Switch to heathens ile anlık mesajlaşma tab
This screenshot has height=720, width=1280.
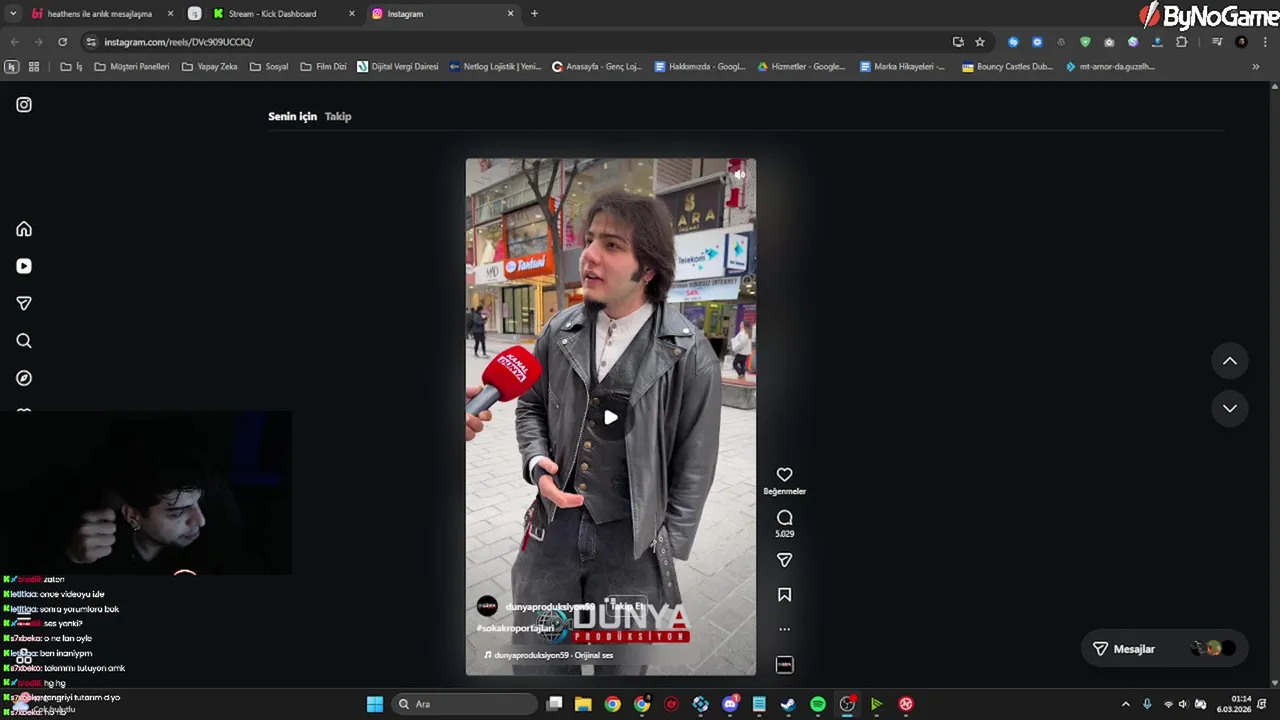(100, 14)
